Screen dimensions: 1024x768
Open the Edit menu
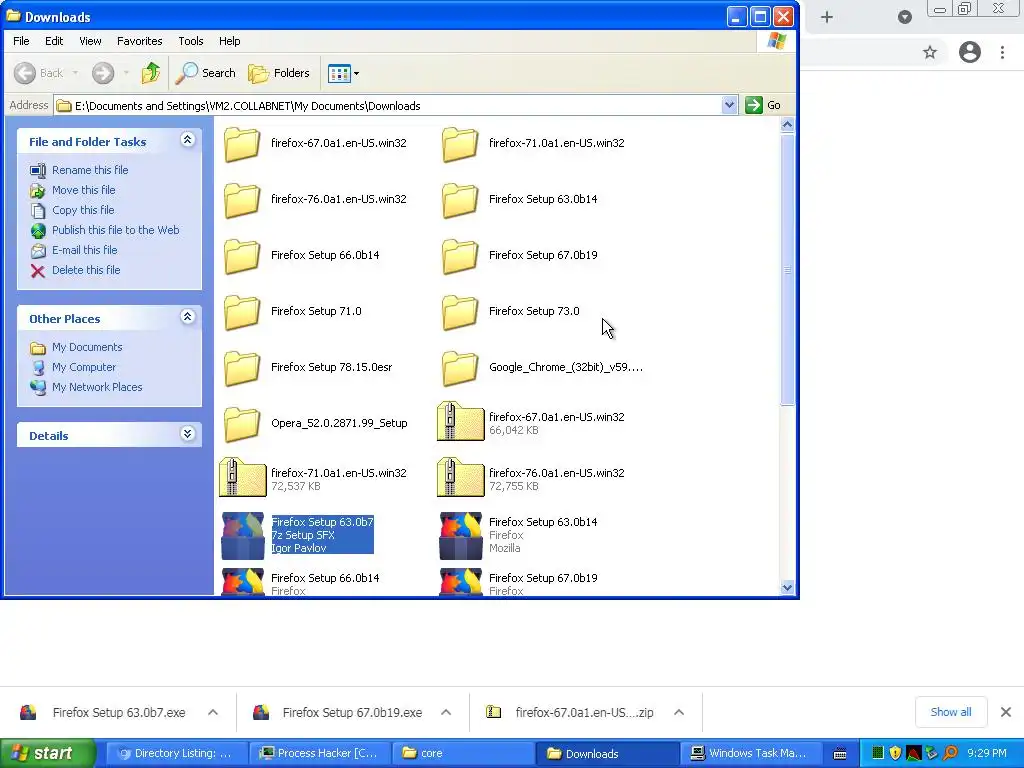pos(54,41)
